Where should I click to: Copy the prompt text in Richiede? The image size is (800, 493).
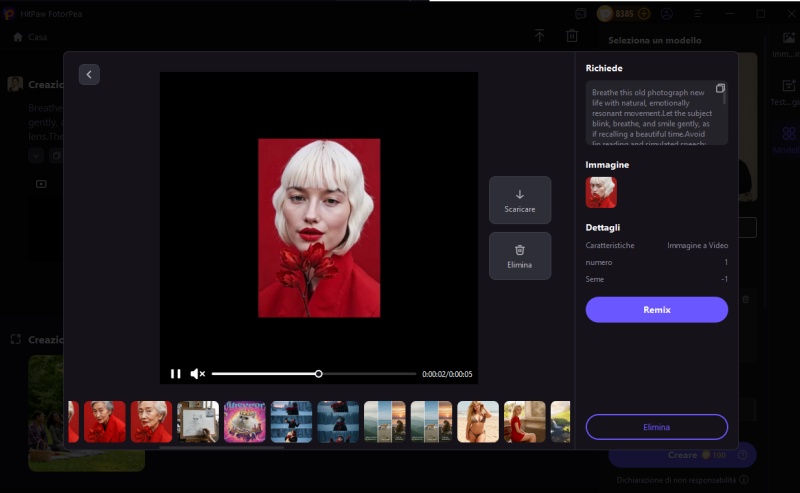click(x=720, y=89)
